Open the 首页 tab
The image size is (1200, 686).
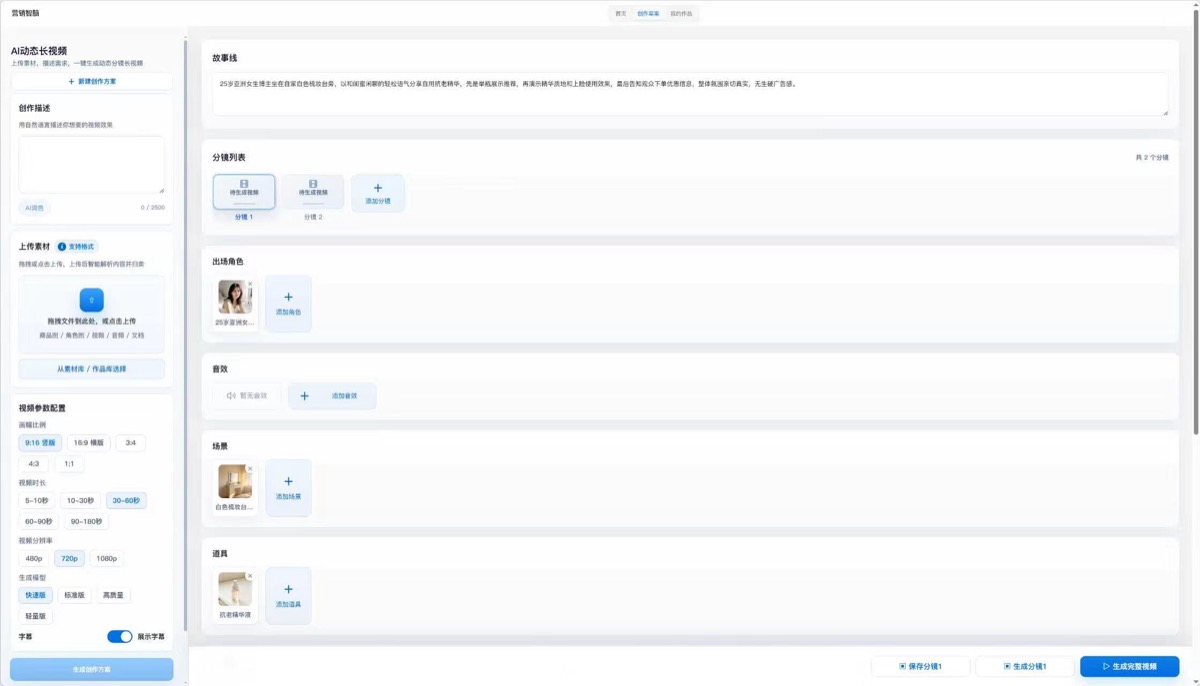tap(621, 13)
